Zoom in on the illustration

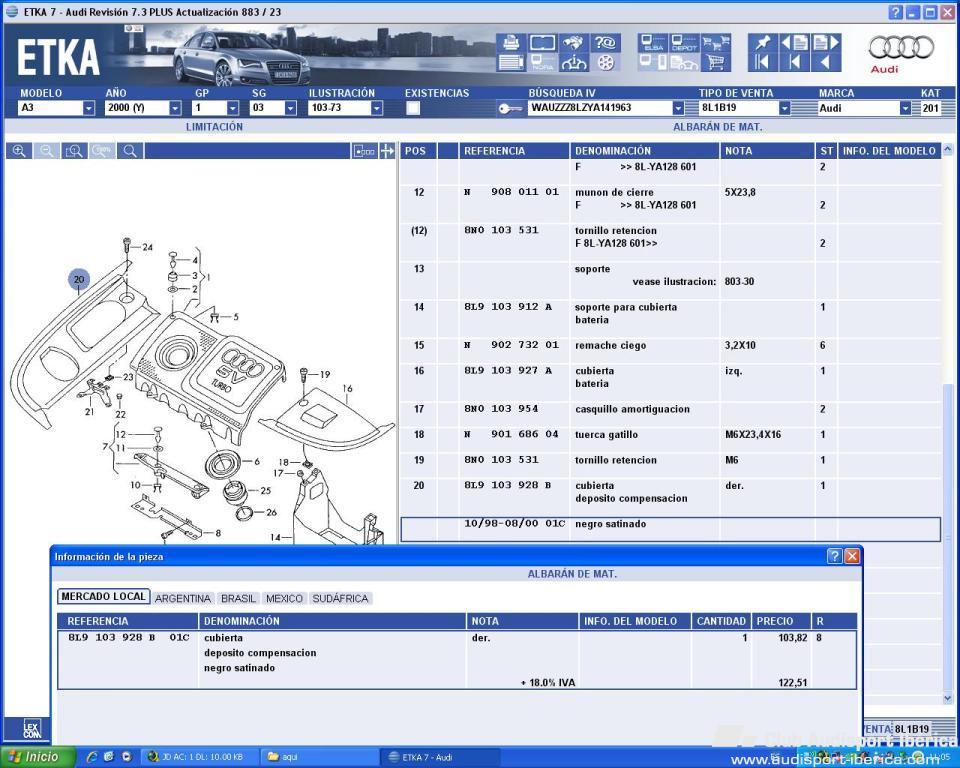19,151
